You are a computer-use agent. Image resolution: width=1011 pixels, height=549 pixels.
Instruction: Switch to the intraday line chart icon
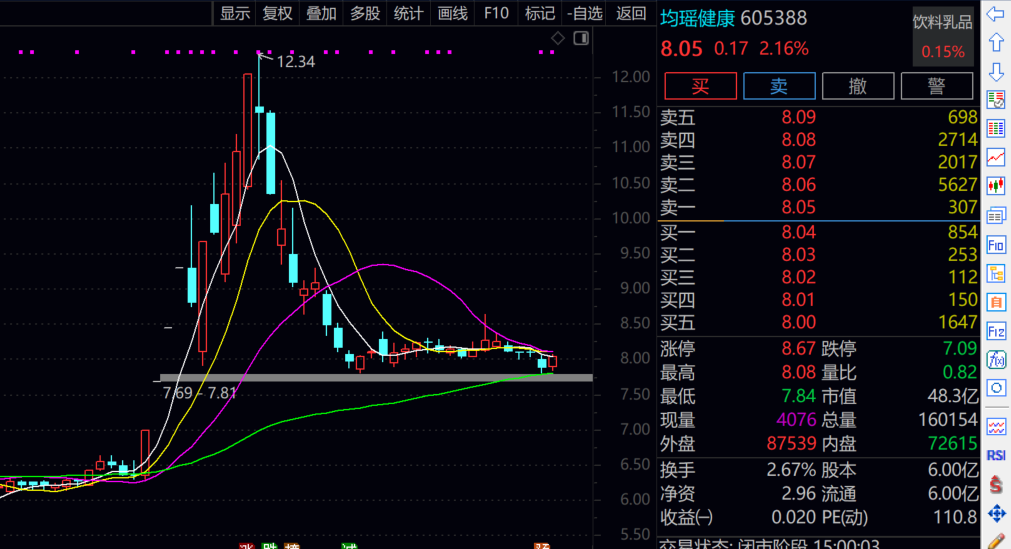tap(996, 157)
